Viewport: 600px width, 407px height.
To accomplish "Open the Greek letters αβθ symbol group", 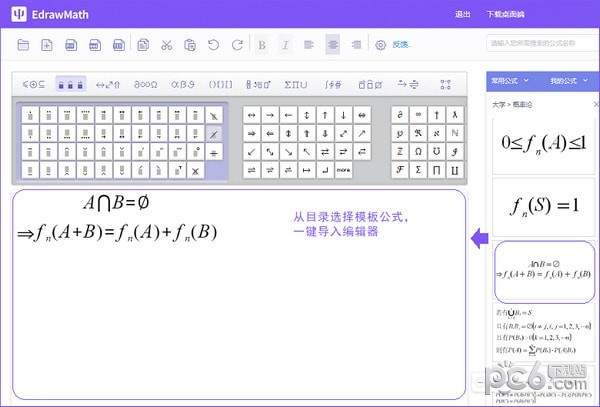I will [x=183, y=84].
